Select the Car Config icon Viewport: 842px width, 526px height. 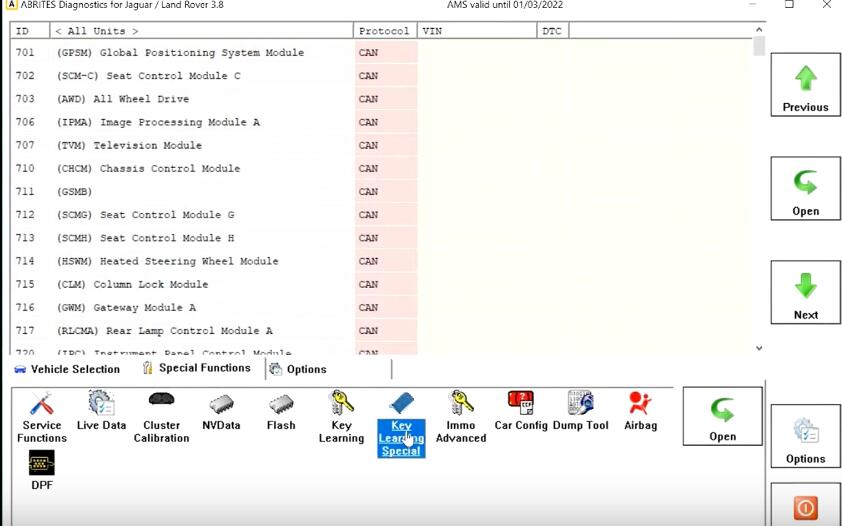(520, 412)
